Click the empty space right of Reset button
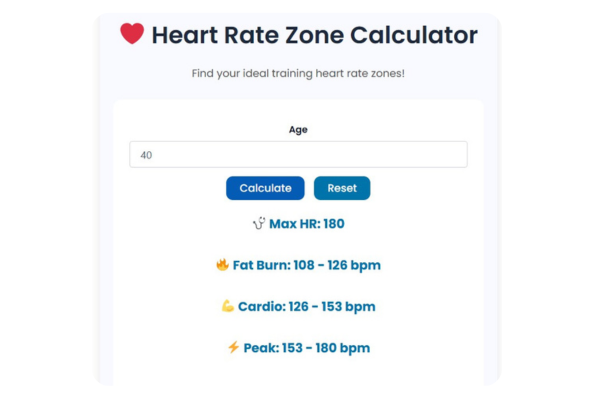 [420, 188]
